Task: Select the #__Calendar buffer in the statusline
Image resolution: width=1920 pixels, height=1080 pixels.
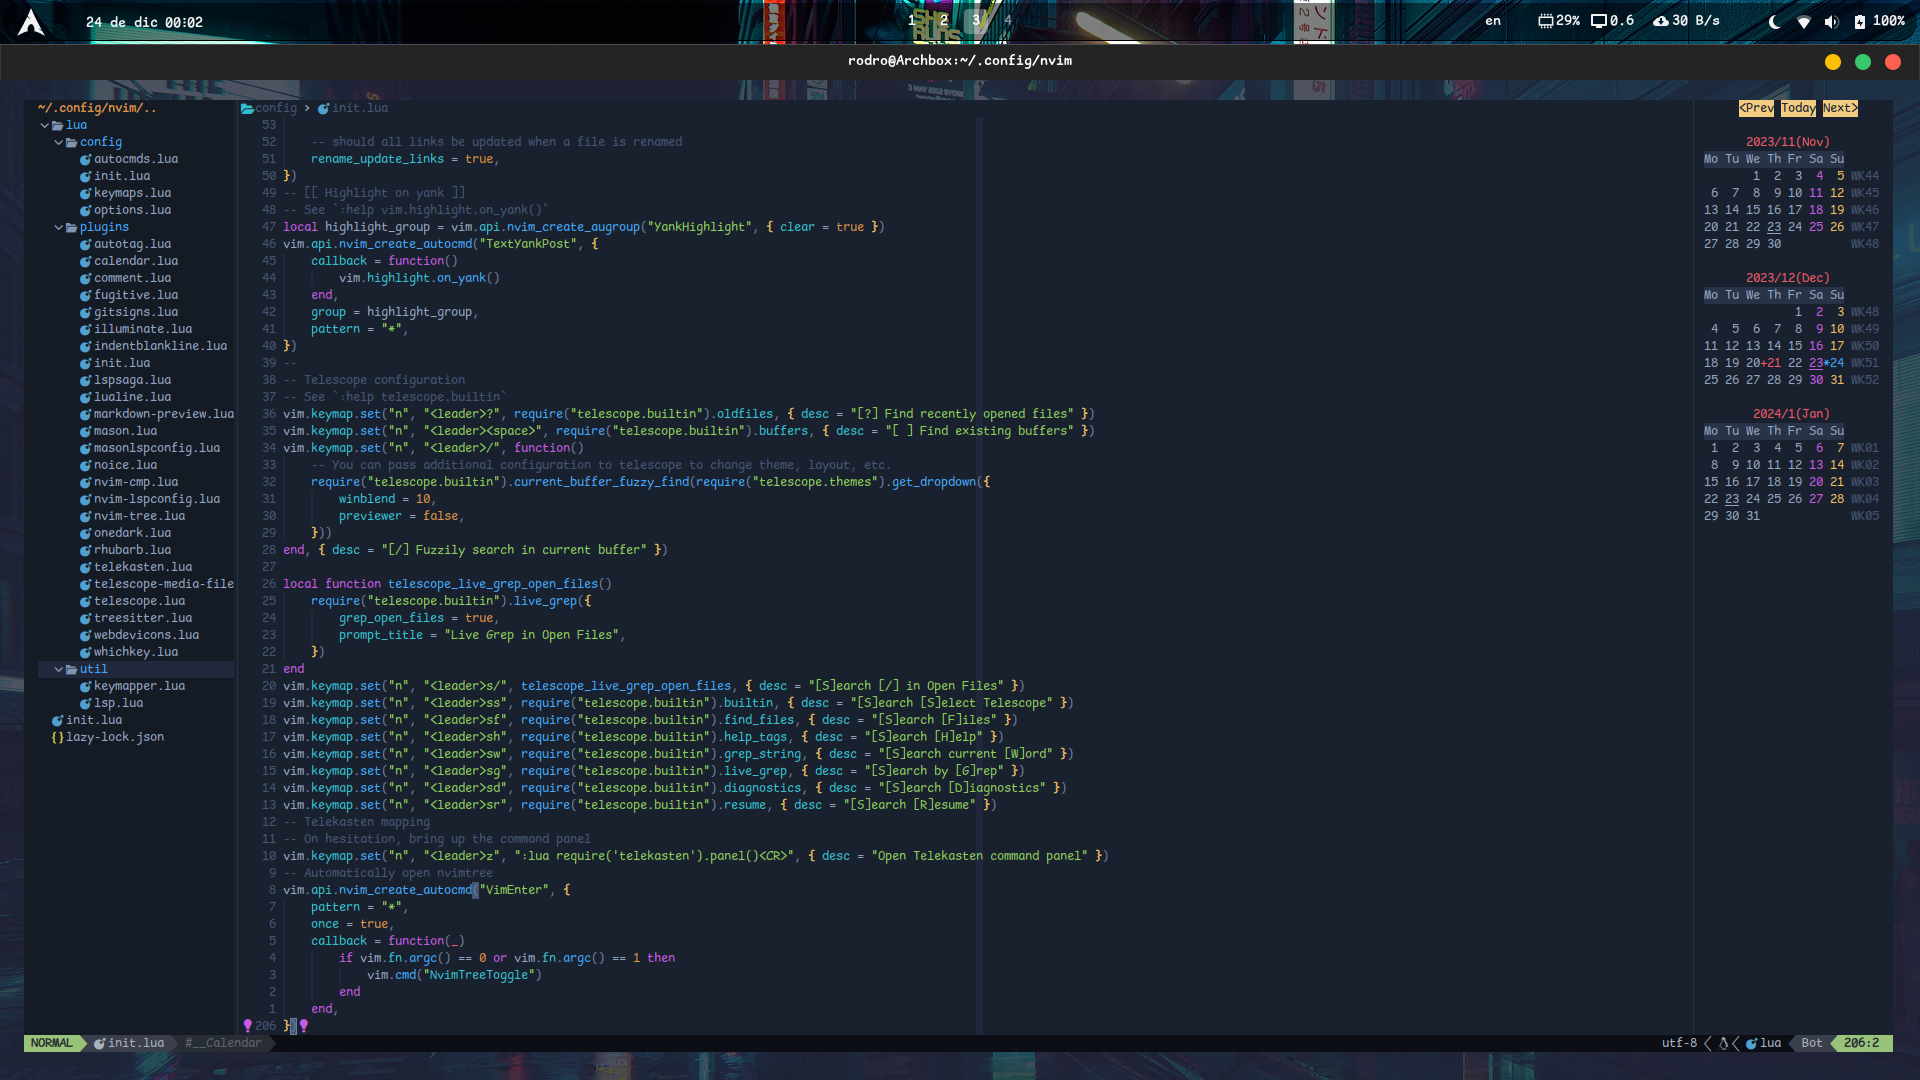Action: click(x=223, y=1043)
